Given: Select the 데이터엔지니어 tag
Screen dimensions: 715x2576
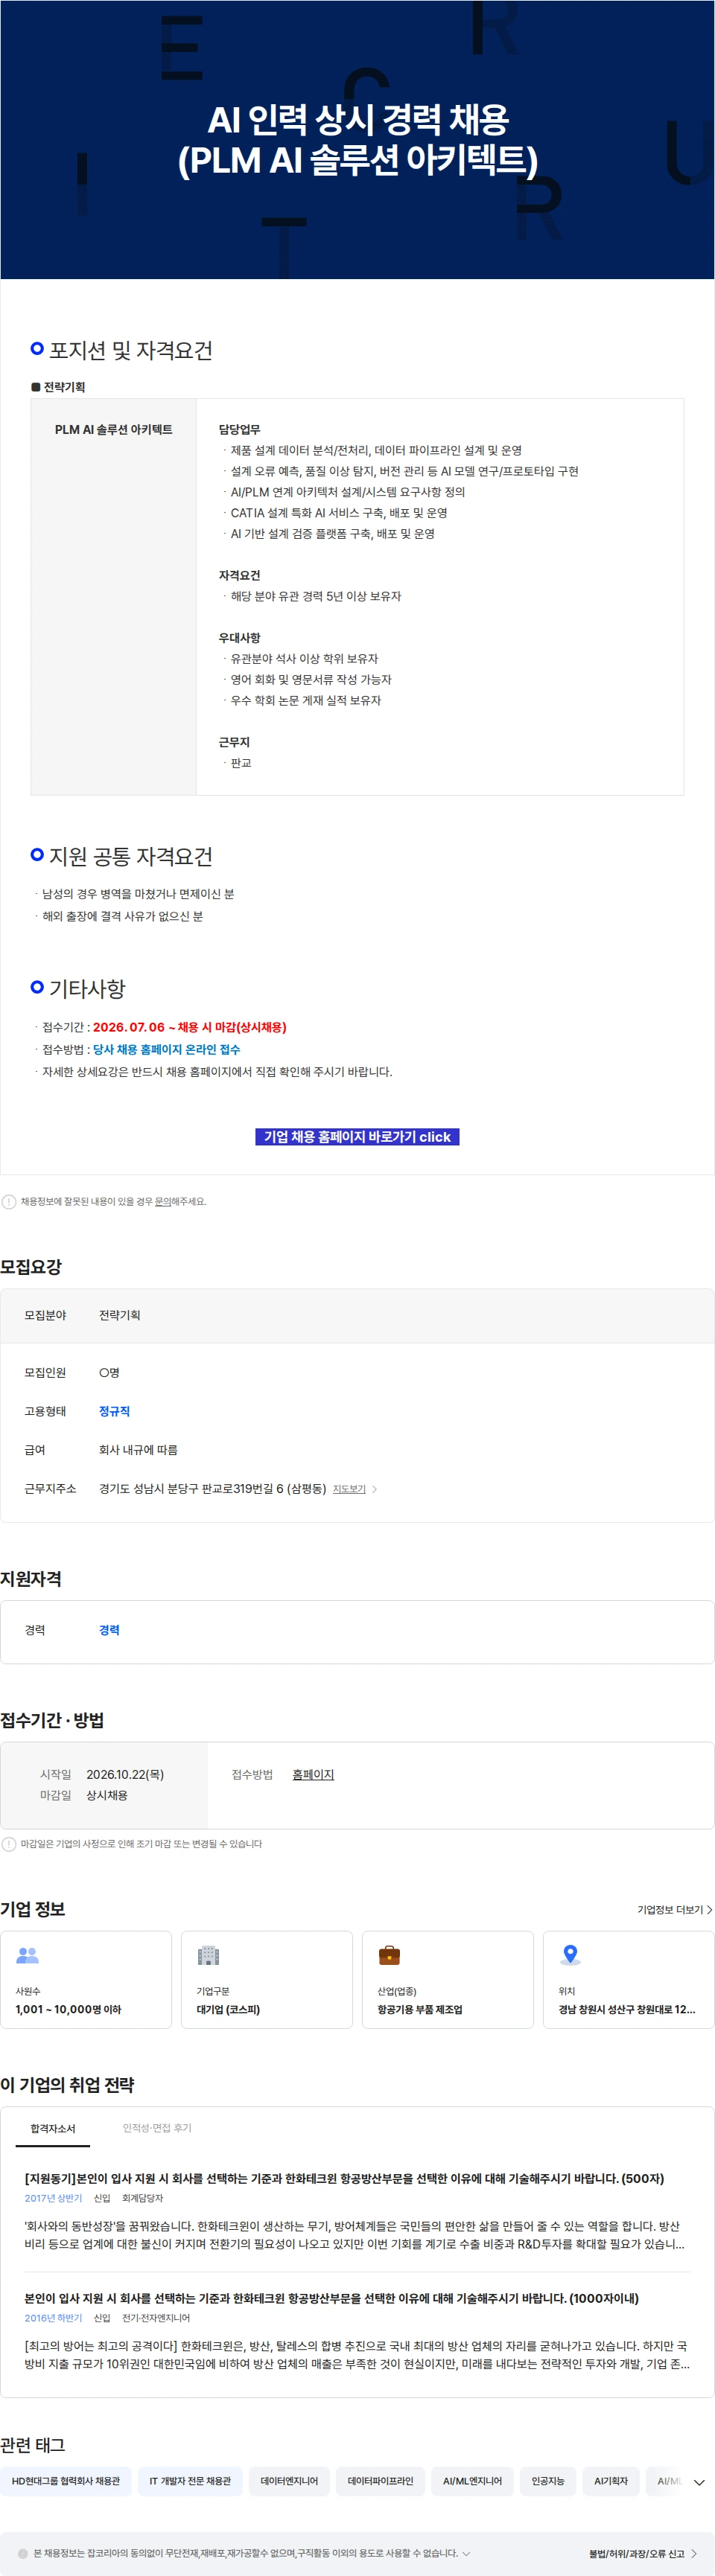Looking at the screenshot, I should 289,2480.
